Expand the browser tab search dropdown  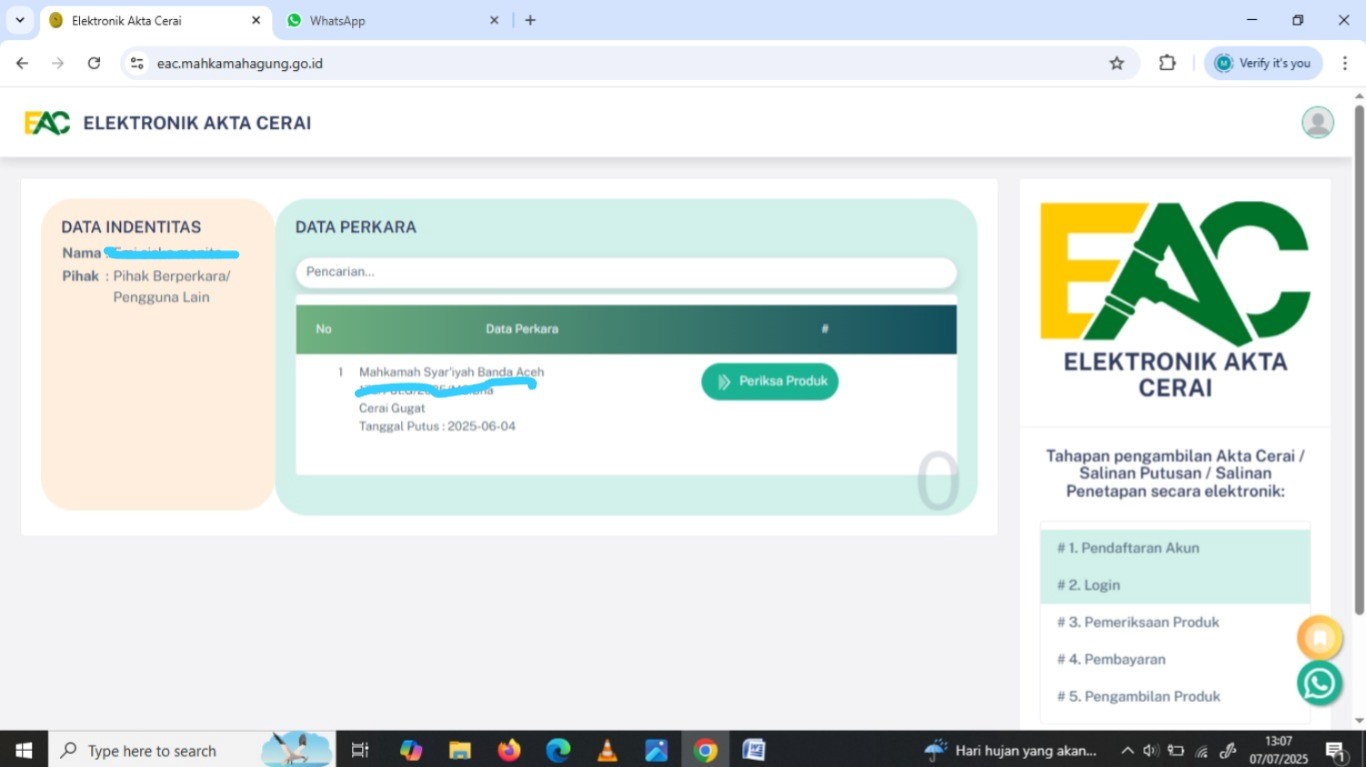pyautogui.click(x=19, y=20)
